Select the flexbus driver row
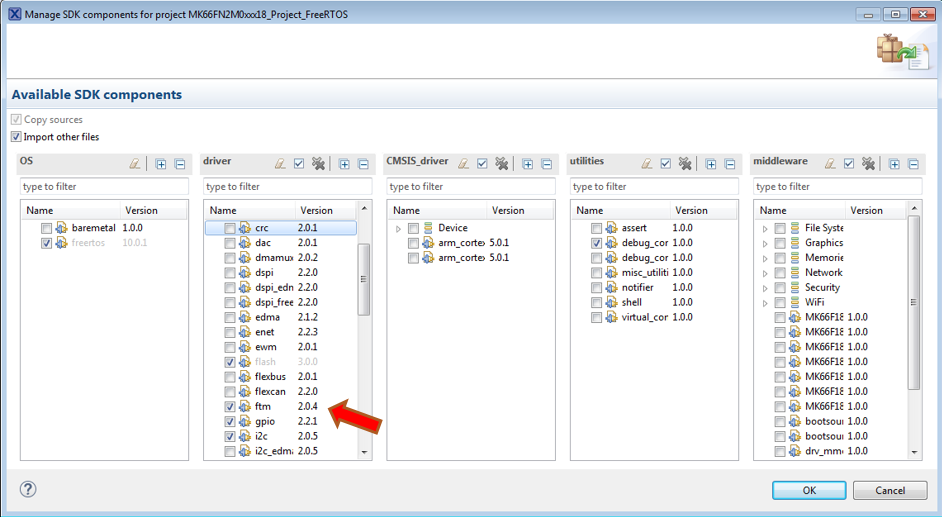The image size is (942, 517). pyautogui.click(x=281, y=377)
